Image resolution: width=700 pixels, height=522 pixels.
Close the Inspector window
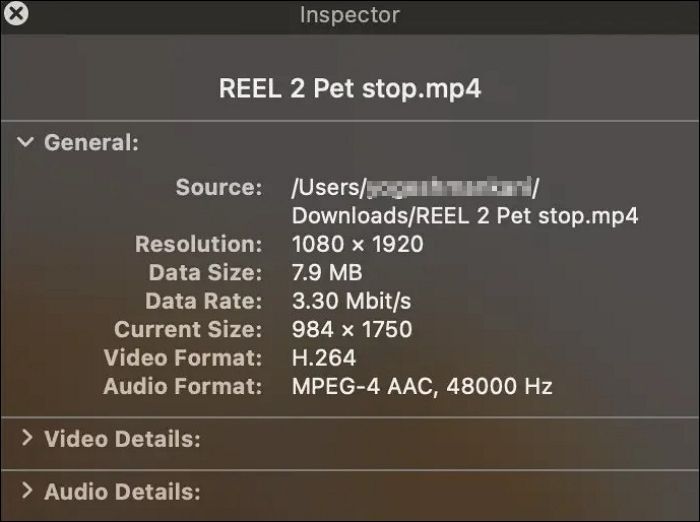(16, 15)
